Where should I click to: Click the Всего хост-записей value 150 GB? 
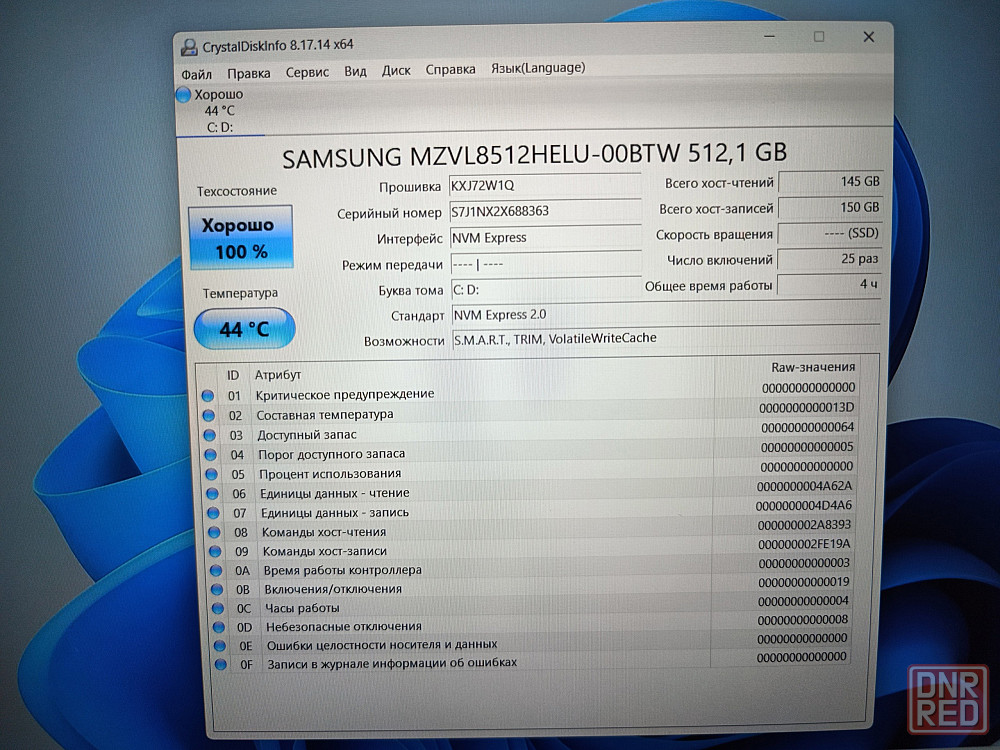click(x=830, y=207)
